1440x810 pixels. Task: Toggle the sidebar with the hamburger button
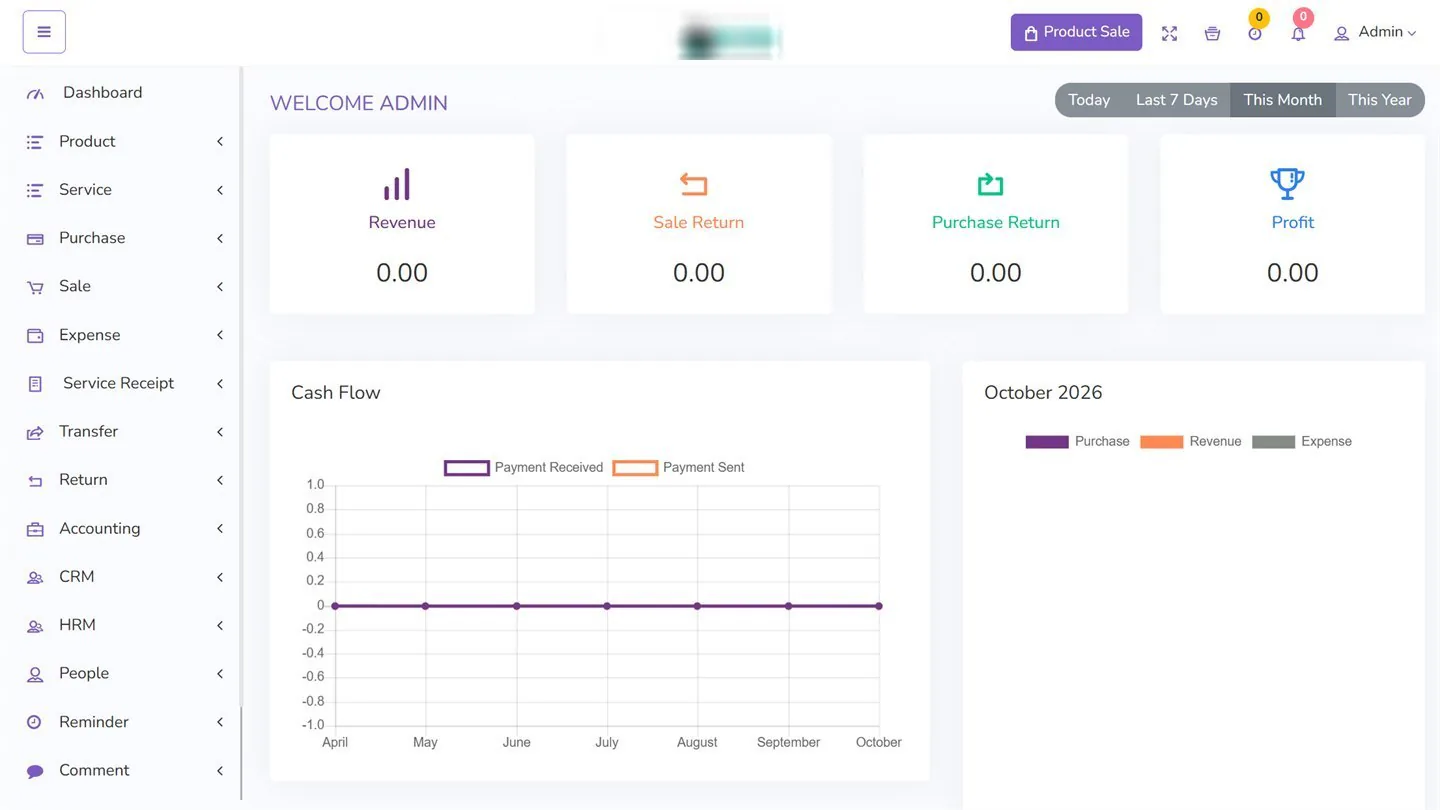click(x=44, y=32)
